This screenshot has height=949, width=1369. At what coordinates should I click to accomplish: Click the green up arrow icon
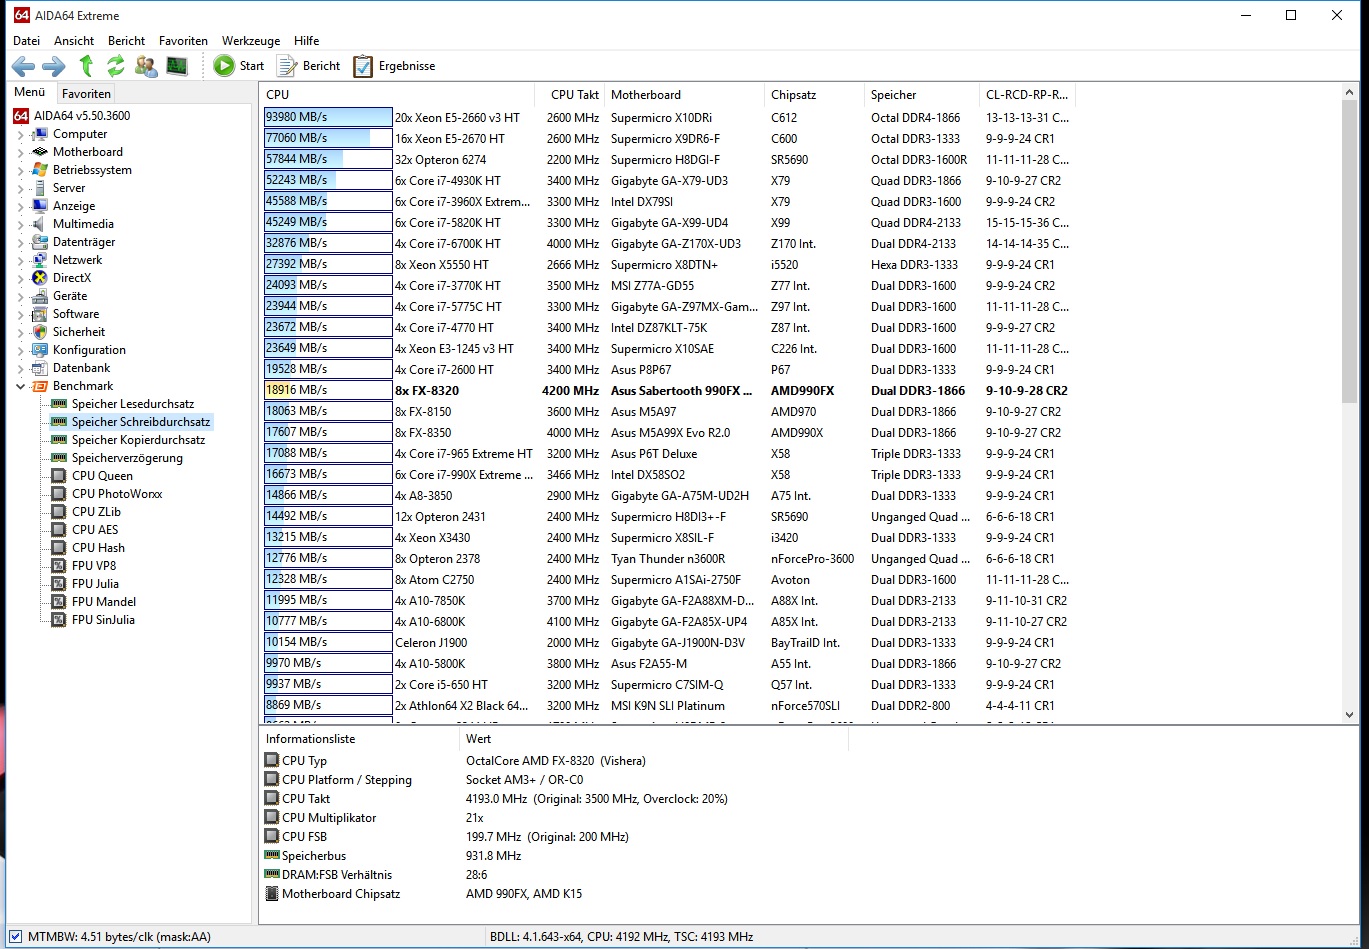87,66
